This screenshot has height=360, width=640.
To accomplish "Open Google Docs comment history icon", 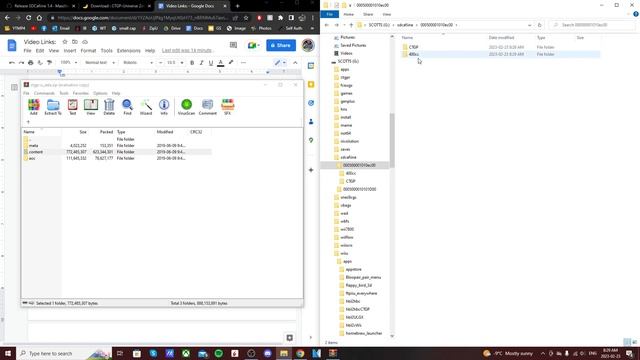I will [x=233, y=45].
